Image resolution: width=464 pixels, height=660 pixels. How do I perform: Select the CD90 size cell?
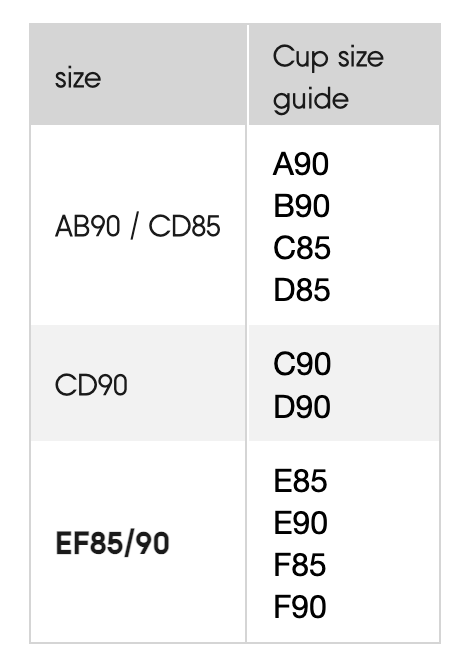pyautogui.click(x=138, y=383)
